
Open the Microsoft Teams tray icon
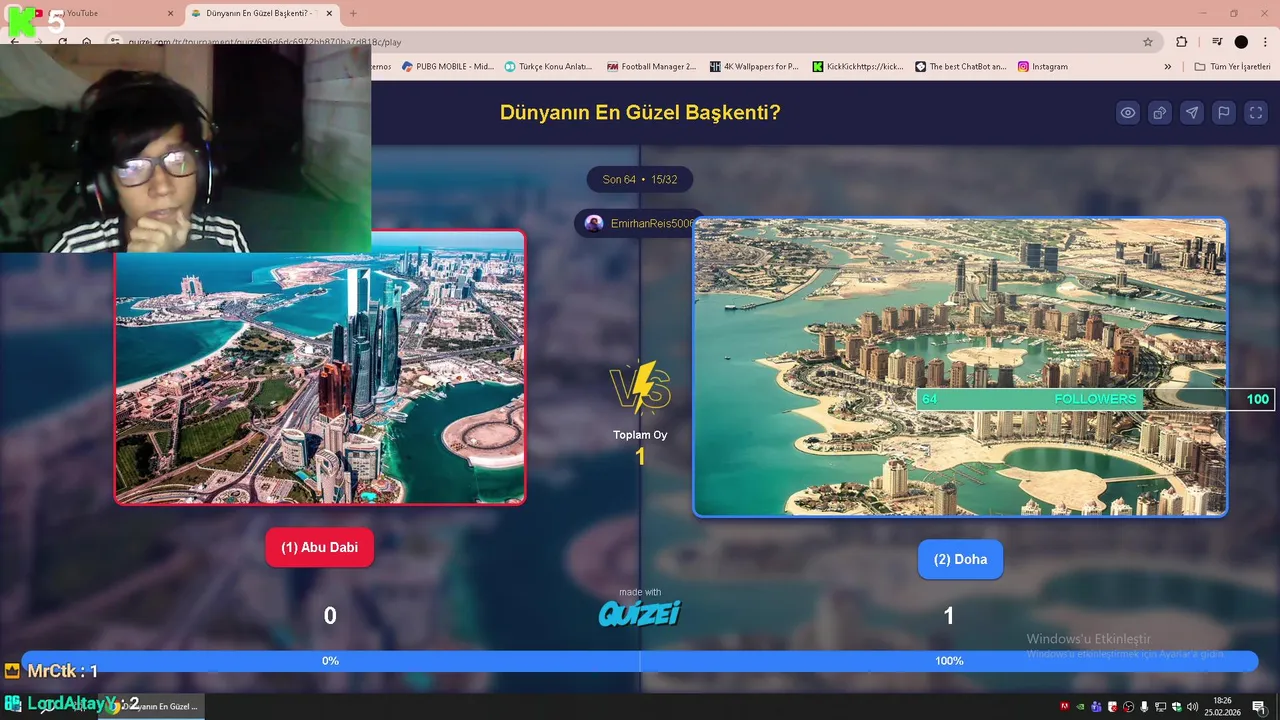tap(1096, 707)
